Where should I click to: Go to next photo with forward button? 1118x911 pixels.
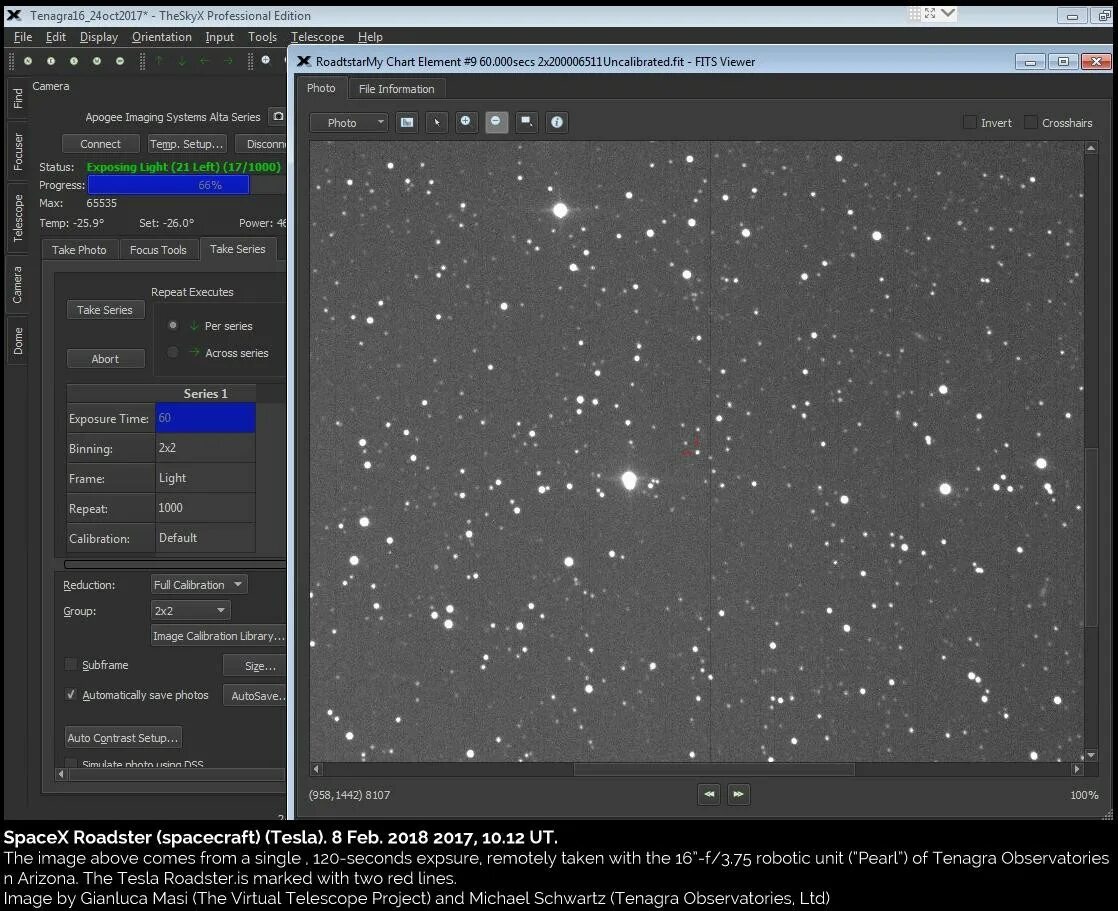coord(739,794)
